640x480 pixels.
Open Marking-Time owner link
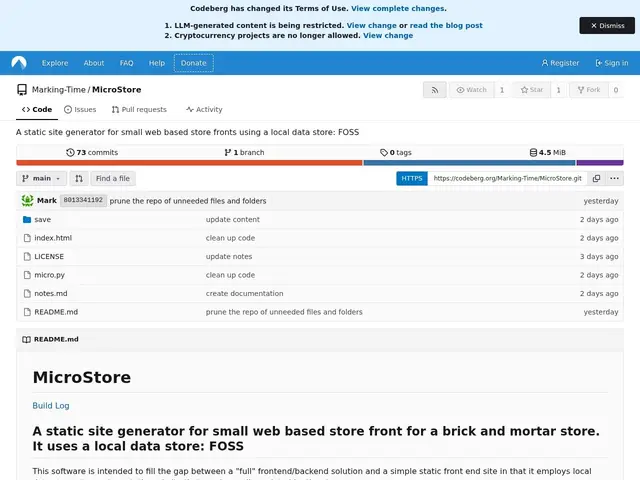point(59,90)
